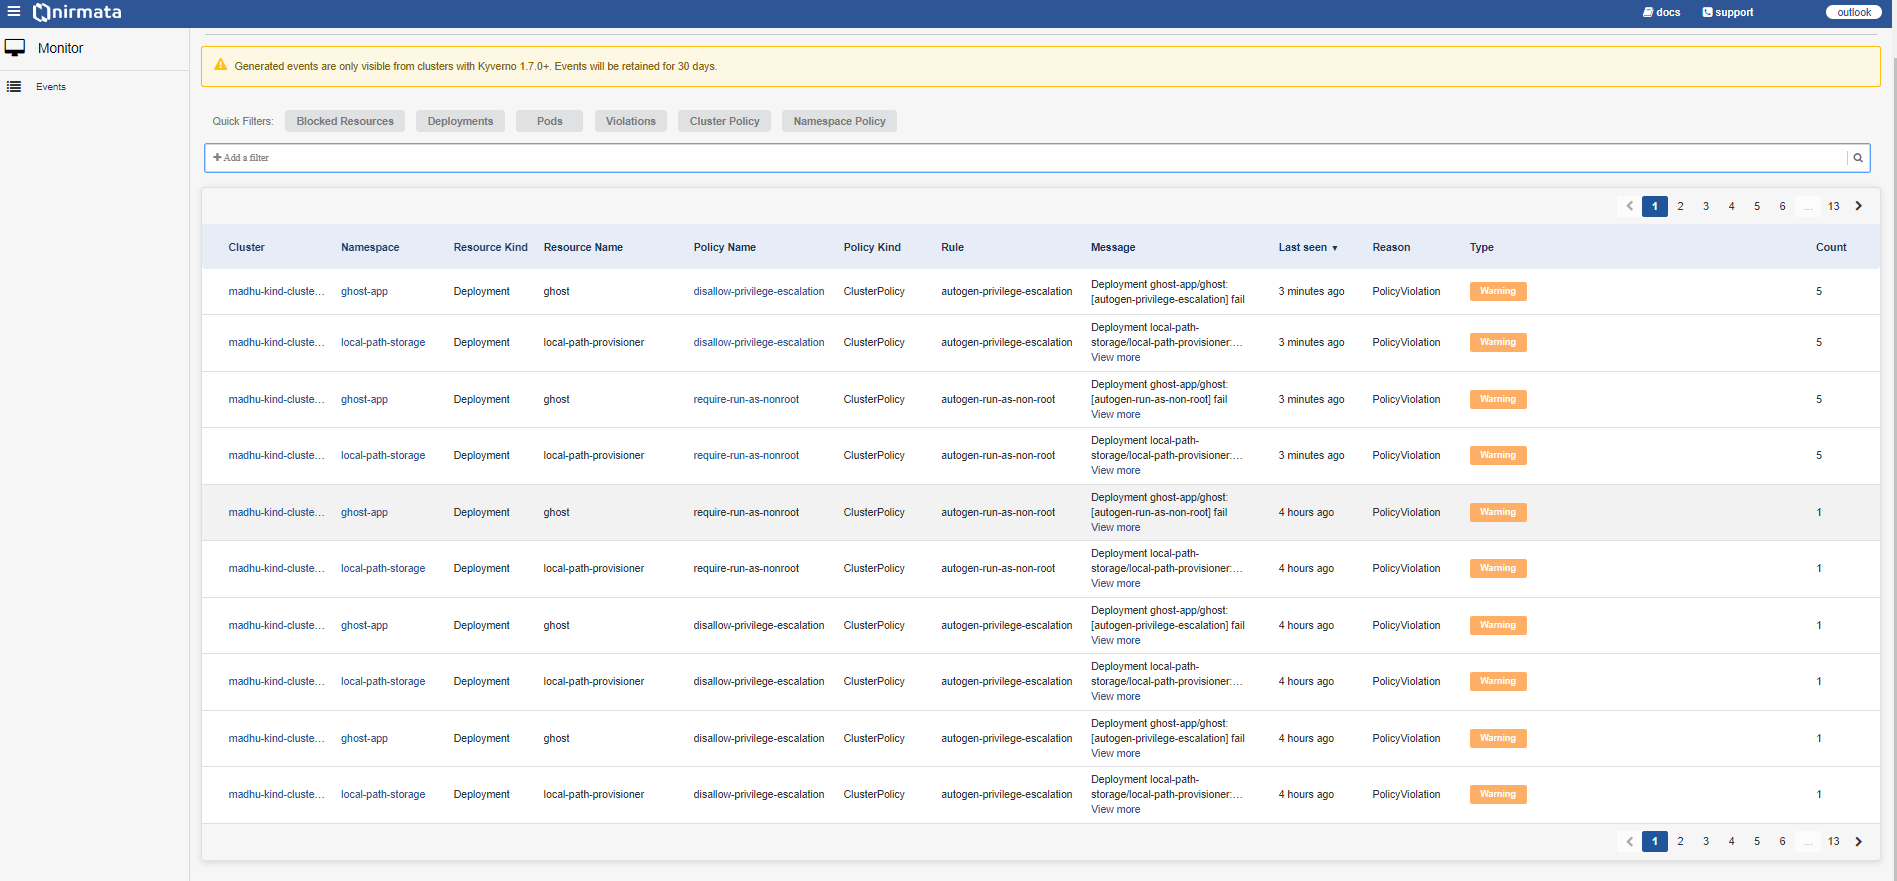Screen dimensions: 1897x881
Task: Select the Type column header
Action: click(x=1481, y=247)
